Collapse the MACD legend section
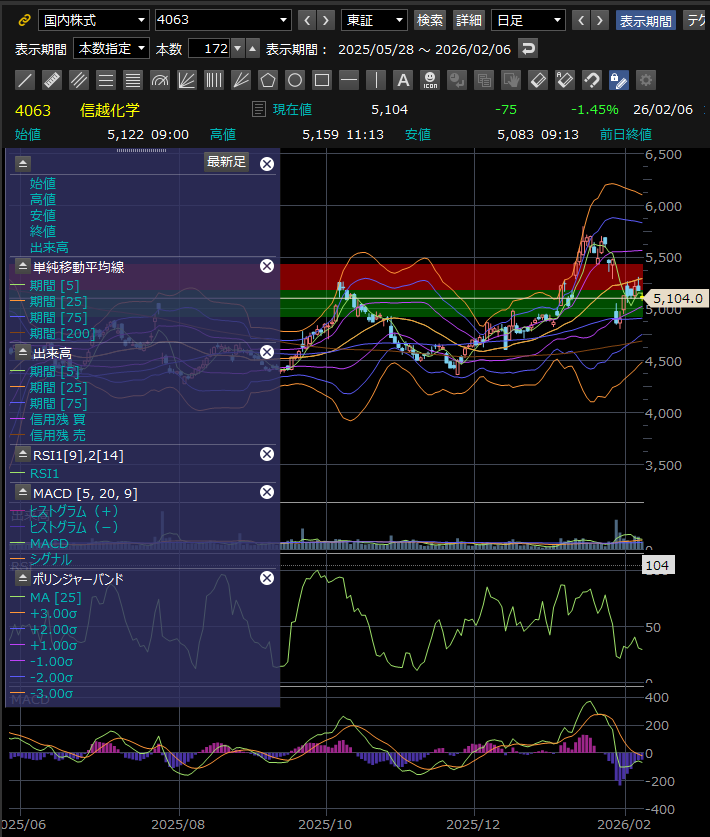 (22, 492)
